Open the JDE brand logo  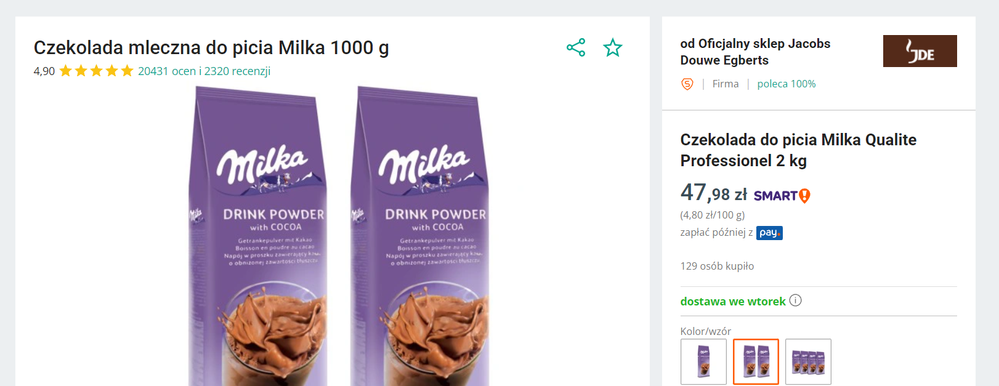pyautogui.click(x=919, y=51)
